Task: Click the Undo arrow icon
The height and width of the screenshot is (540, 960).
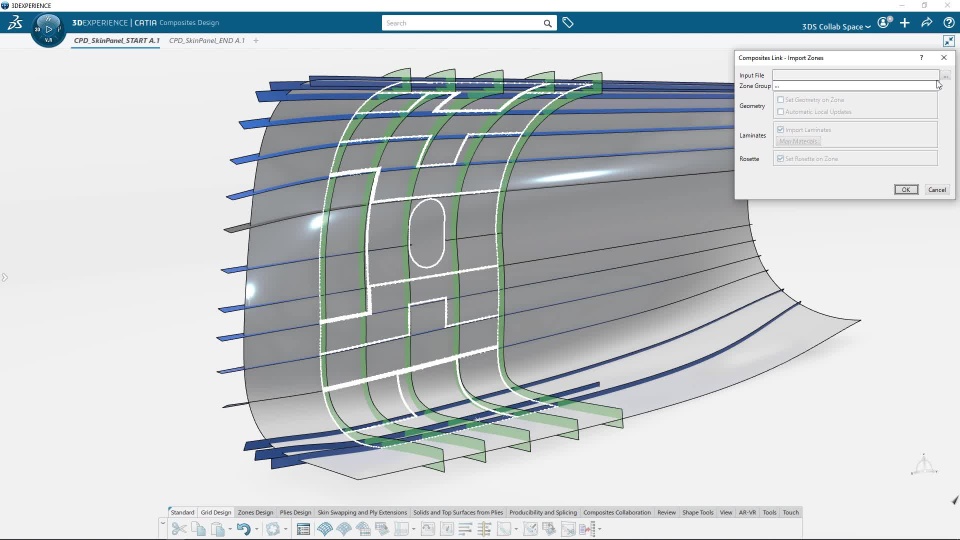Action: point(243,529)
